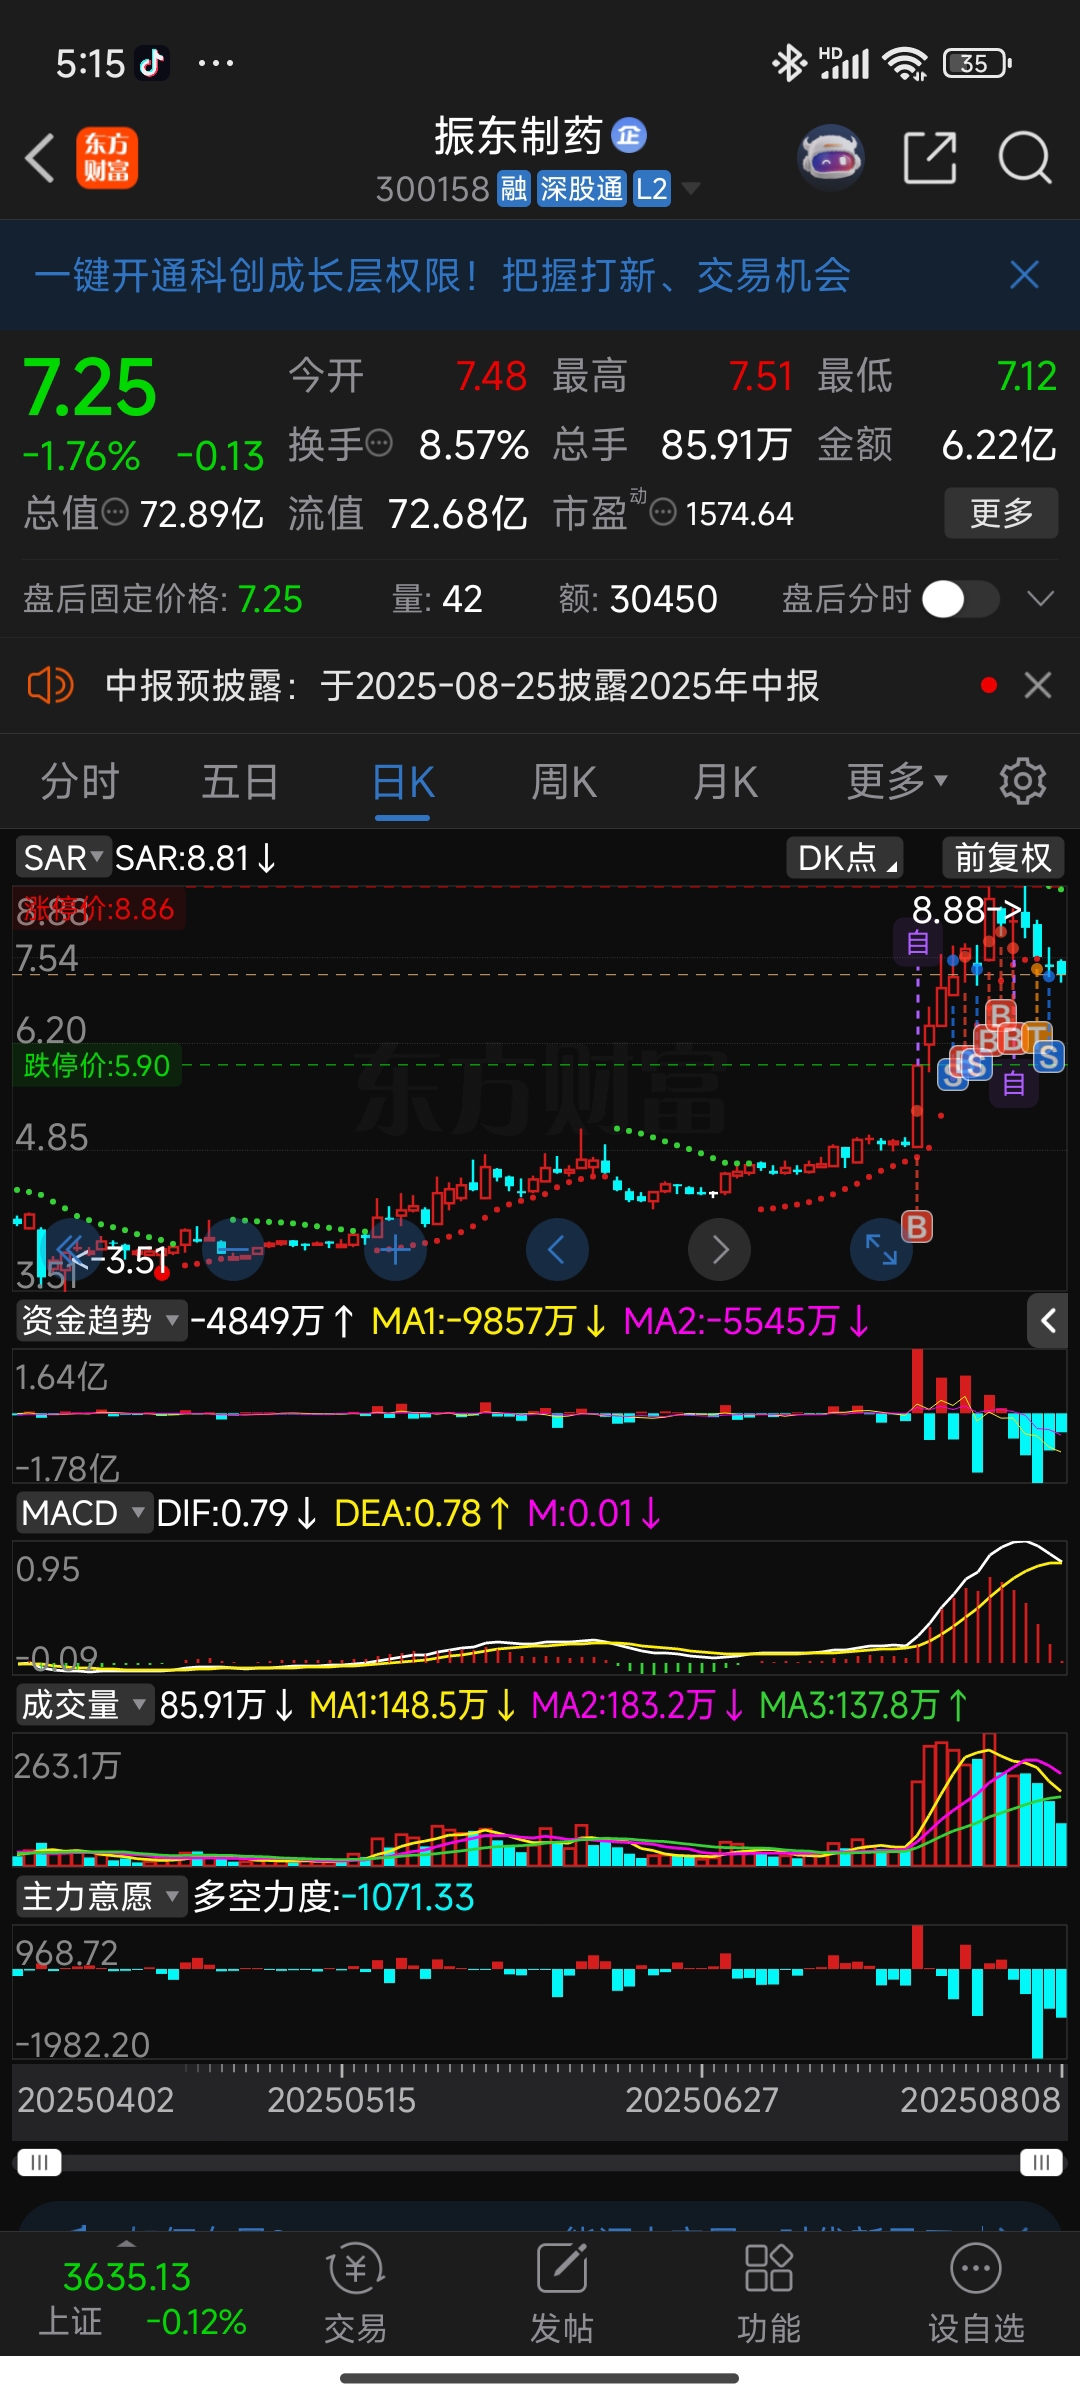This screenshot has width=1080, height=2400.
Task: Switch to the 周K tab
Action: coord(564,781)
